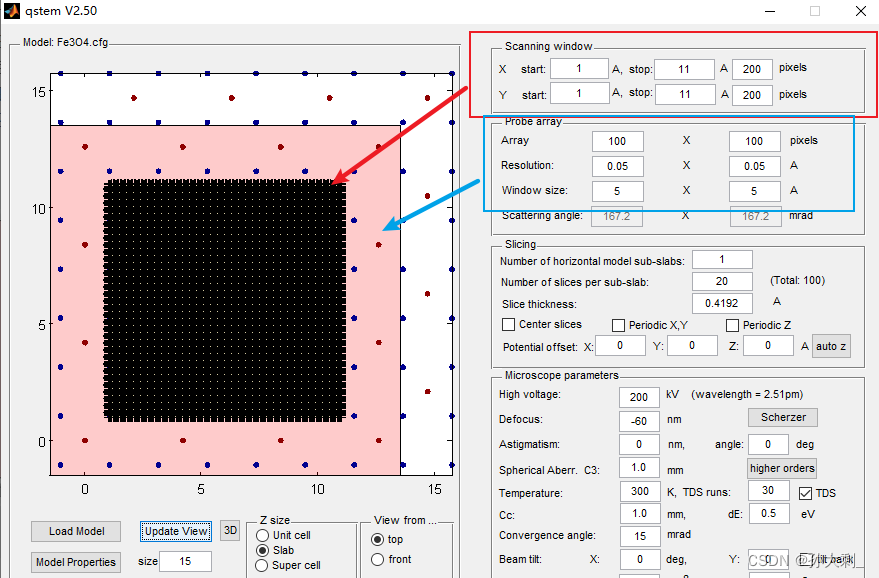Click the Scanning window Y pixels field
Image resolution: width=879 pixels, height=578 pixels.
(x=752, y=95)
